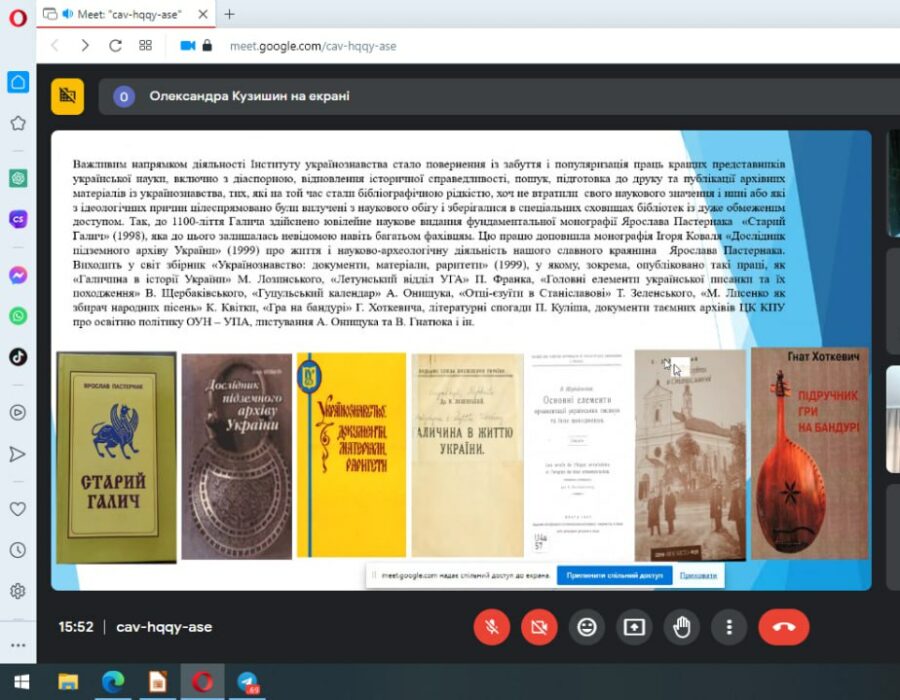Raise your hand in the meeting
The height and width of the screenshot is (700, 900).
682,627
